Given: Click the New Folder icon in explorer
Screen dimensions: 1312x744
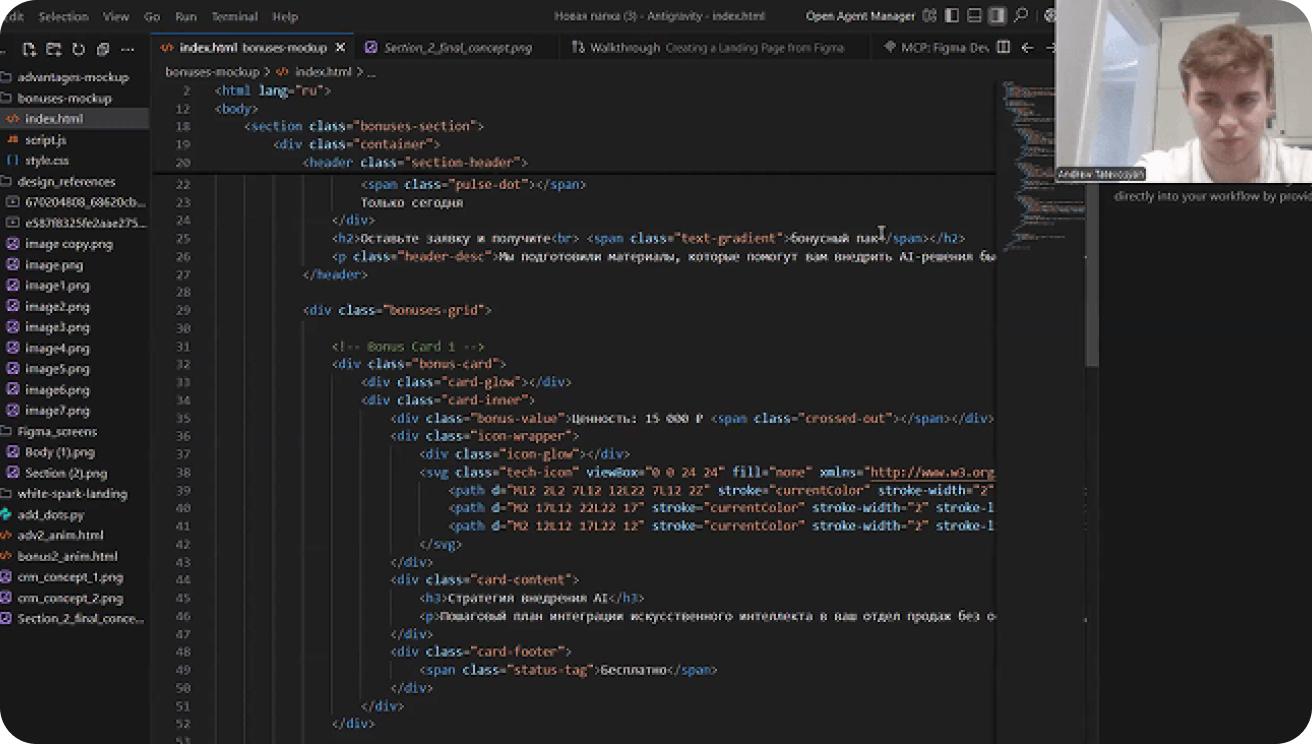Looking at the screenshot, I should 53,49.
